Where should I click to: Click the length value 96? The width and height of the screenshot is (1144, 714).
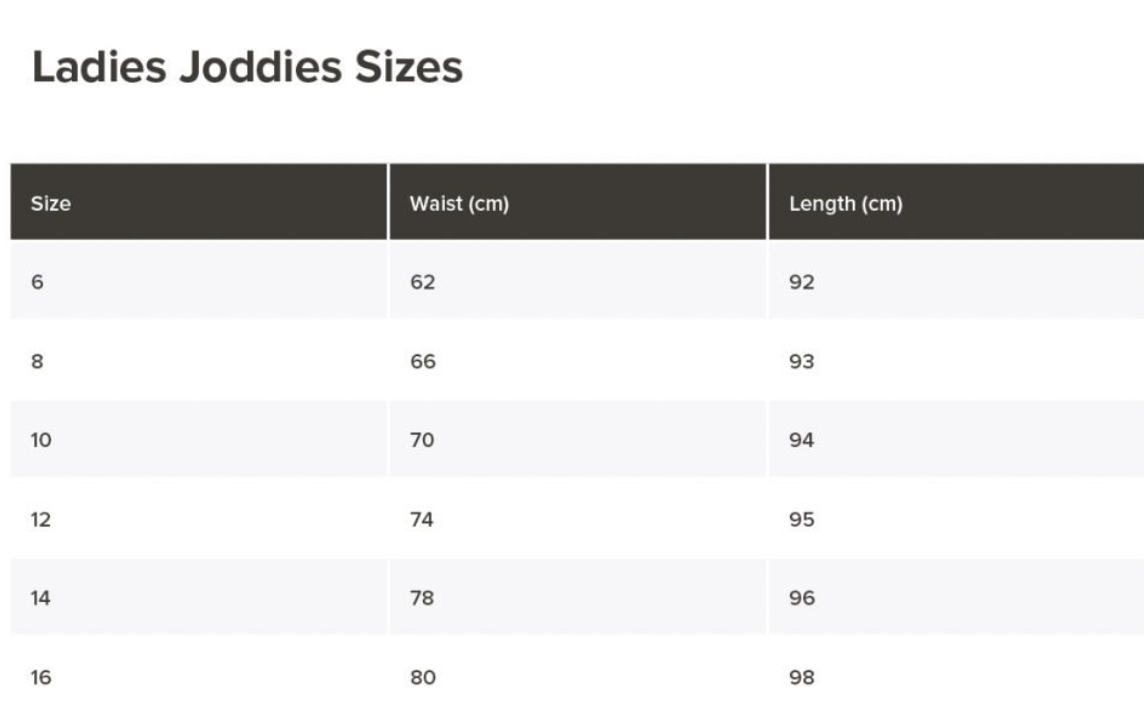point(802,598)
